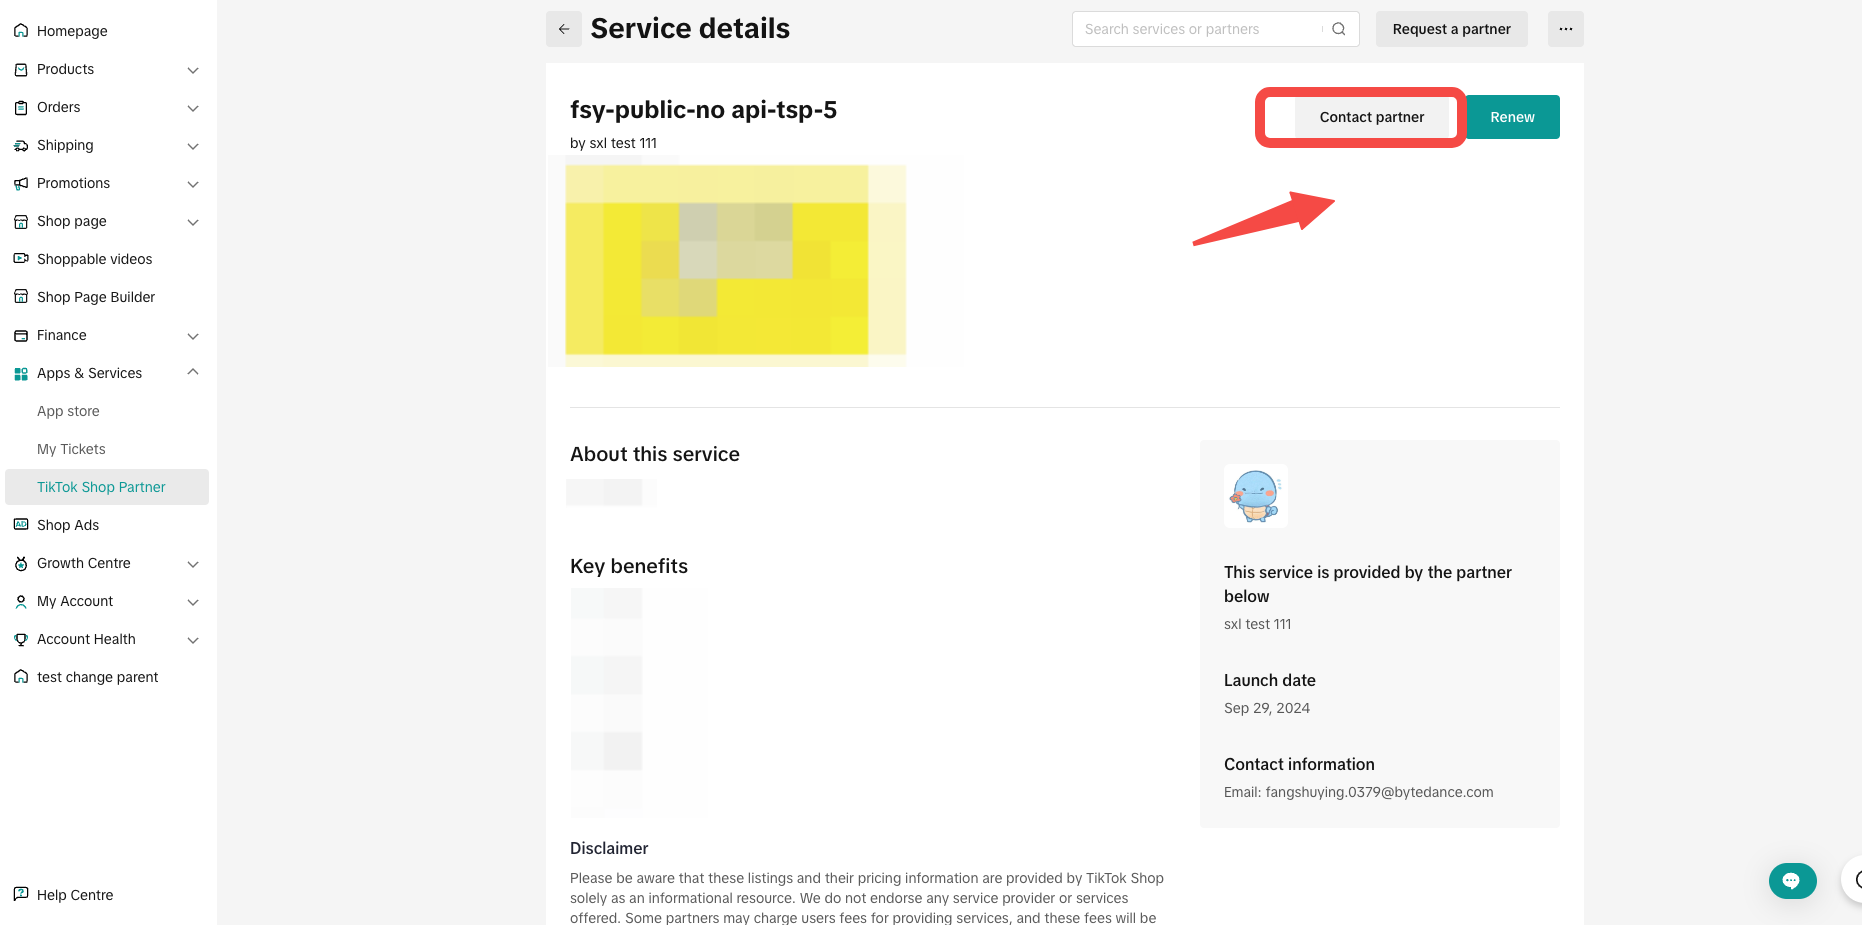The image size is (1862, 925).
Task: Click the back arrow icon
Action: point(564,29)
